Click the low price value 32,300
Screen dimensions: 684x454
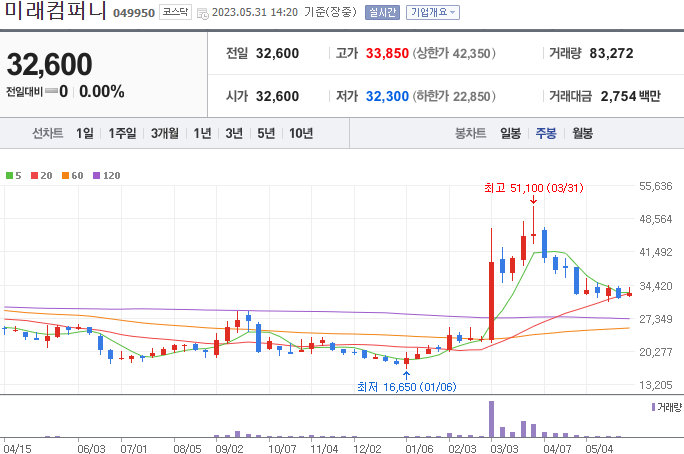(x=387, y=96)
